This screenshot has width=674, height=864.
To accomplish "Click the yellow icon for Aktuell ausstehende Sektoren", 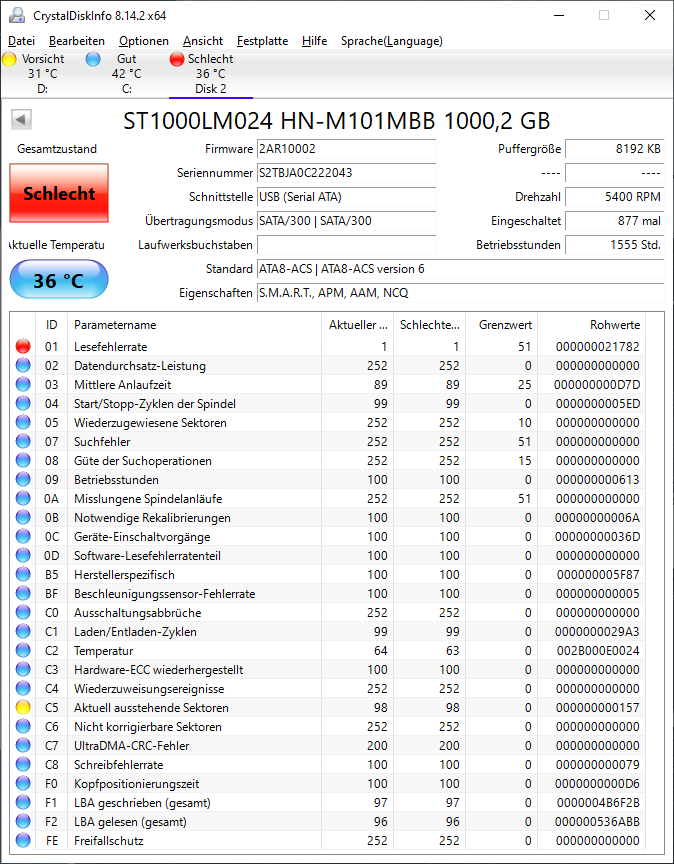I will [23, 708].
